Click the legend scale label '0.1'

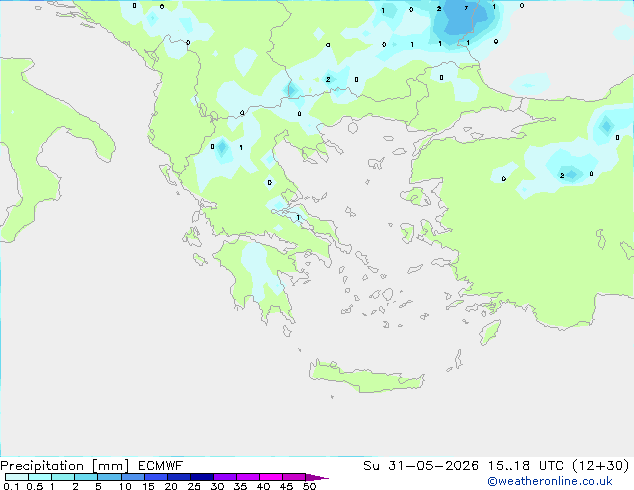pyautogui.click(x=11, y=486)
